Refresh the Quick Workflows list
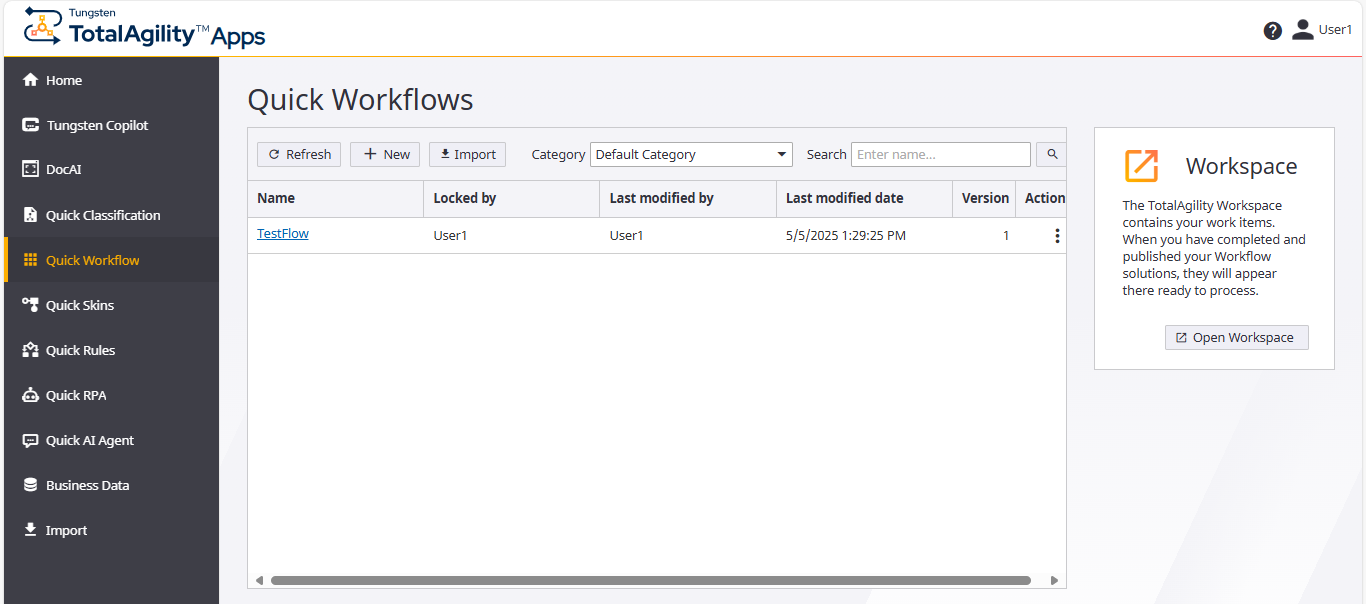This screenshot has width=1366, height=604. [298, 154]
